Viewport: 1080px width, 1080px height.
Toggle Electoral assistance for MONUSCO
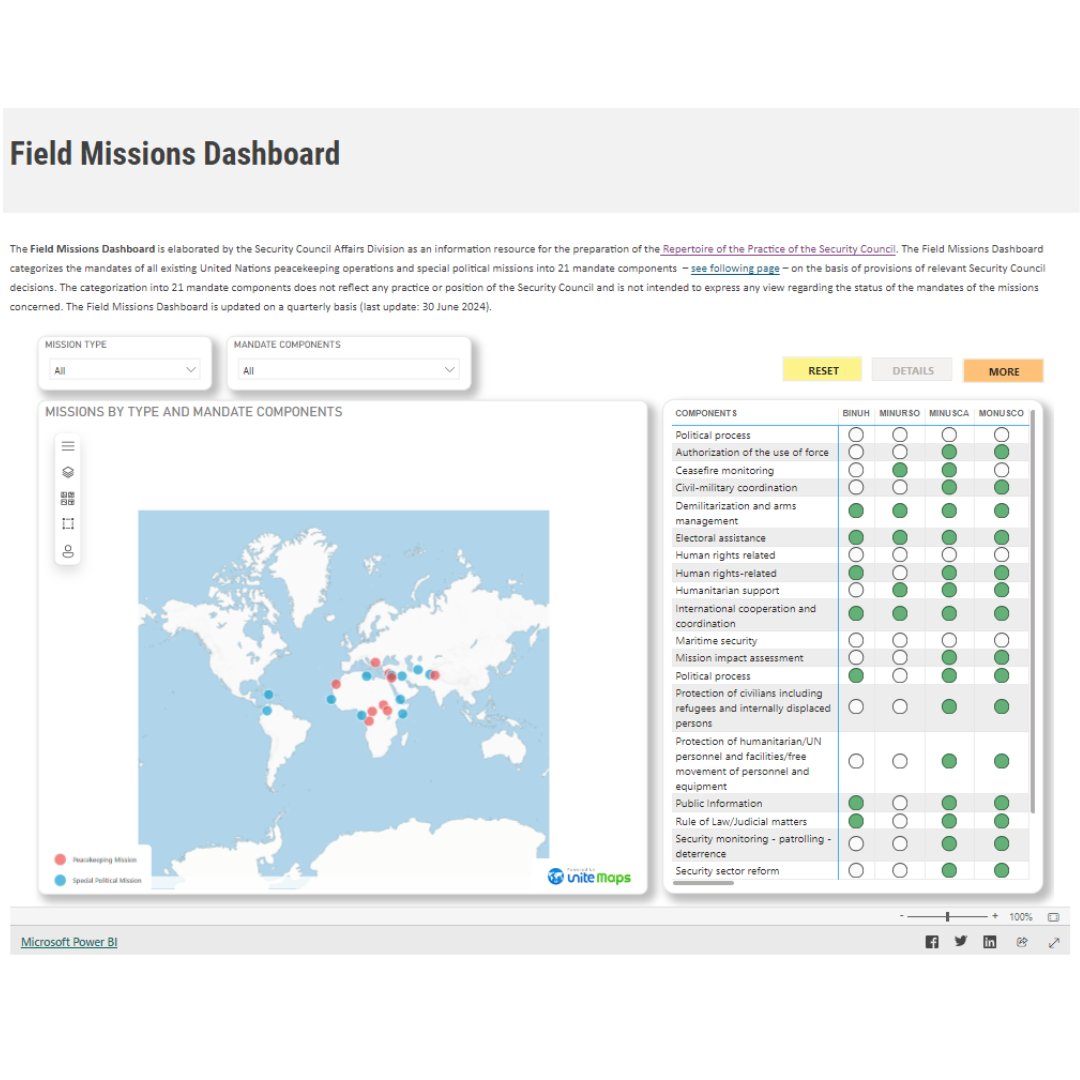pyautogui.click(x=1001, y=537)
